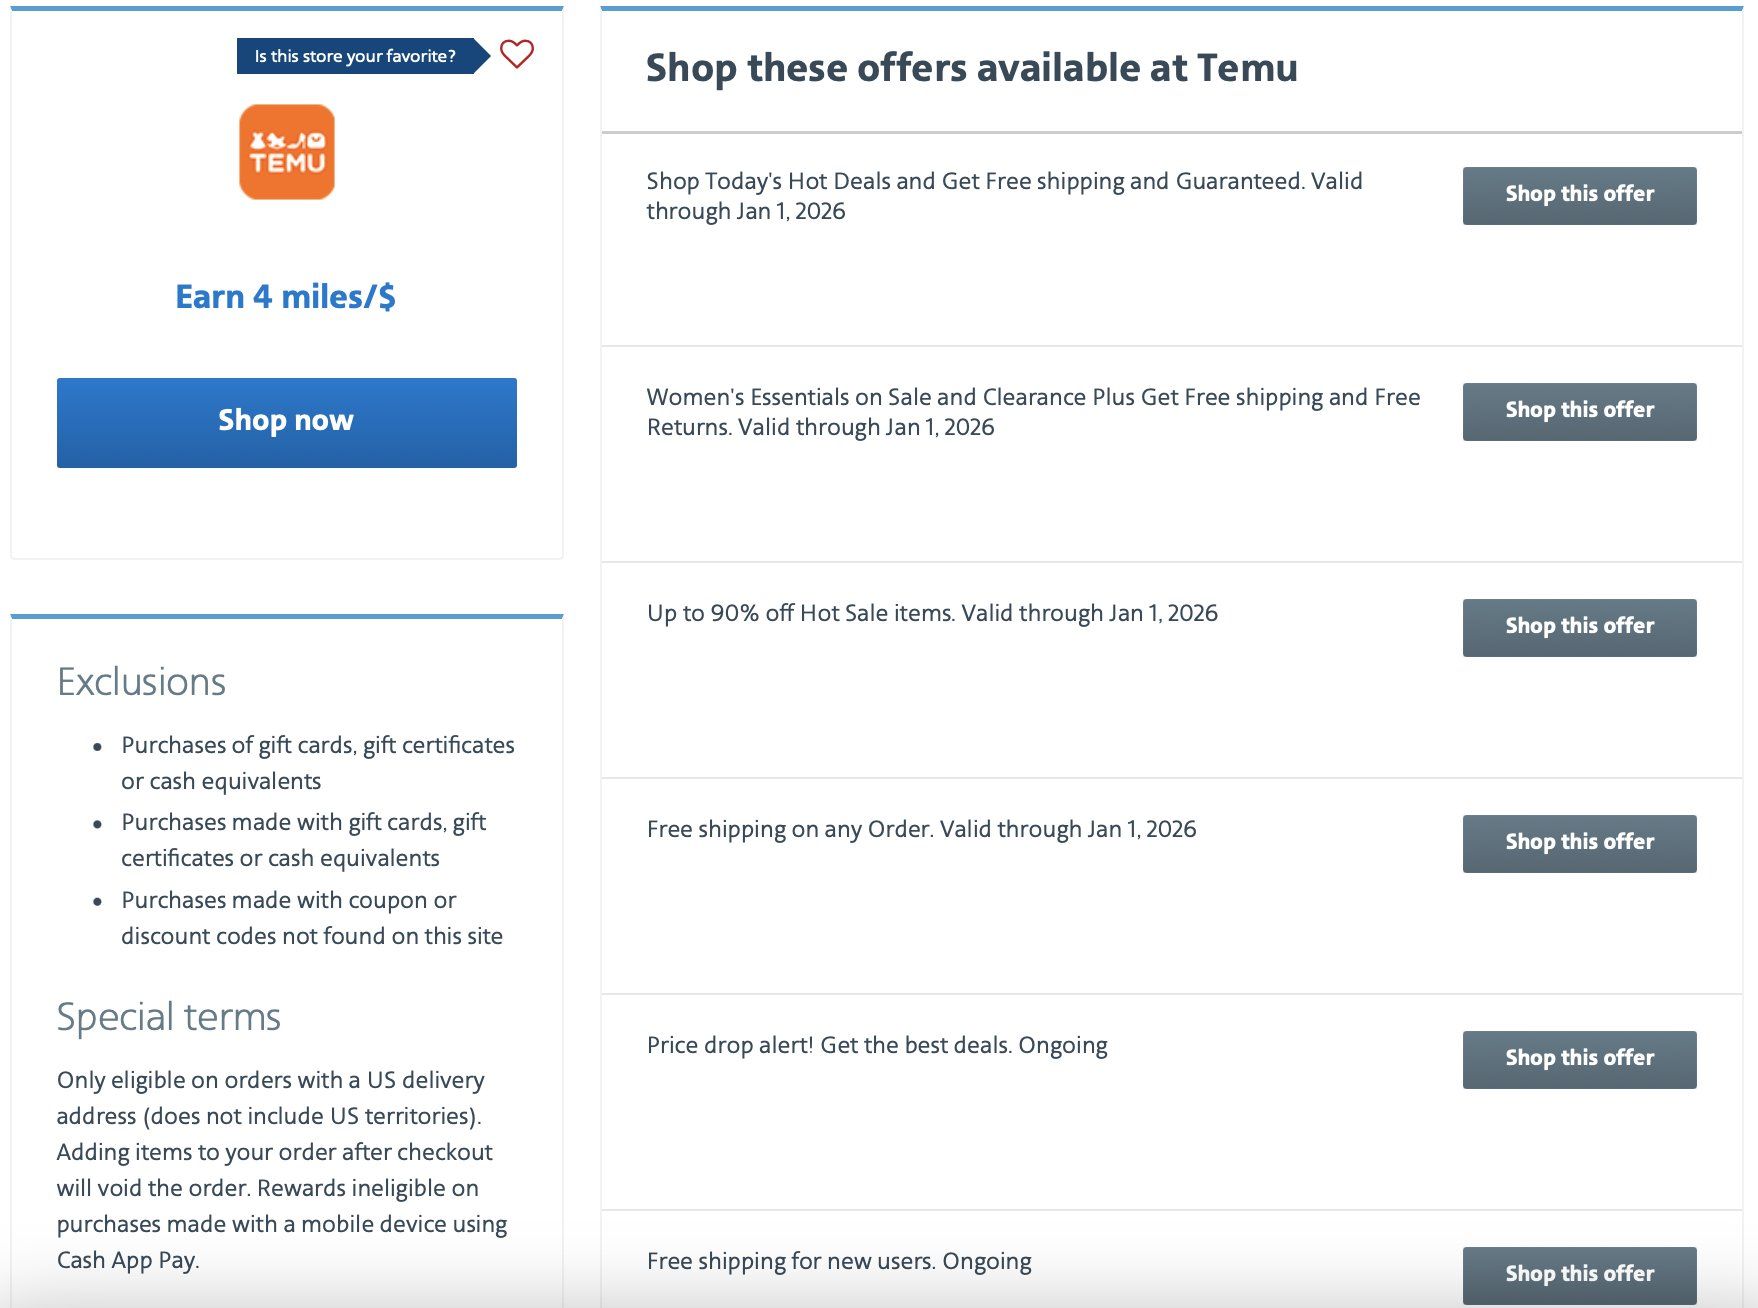Click the 'Price drop alert!' offer text

[x=877, y=1045]
